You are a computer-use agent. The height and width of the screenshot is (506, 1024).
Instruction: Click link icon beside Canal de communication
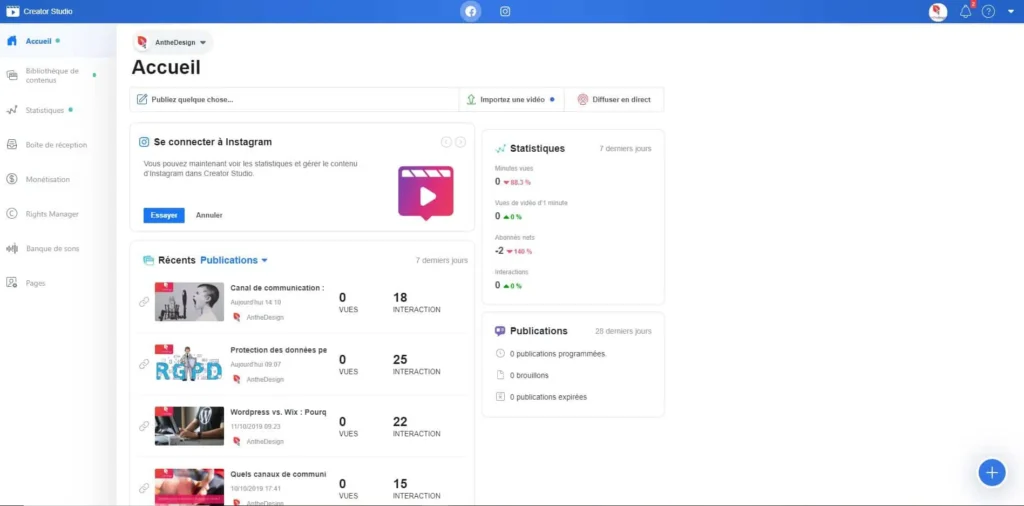144,302
